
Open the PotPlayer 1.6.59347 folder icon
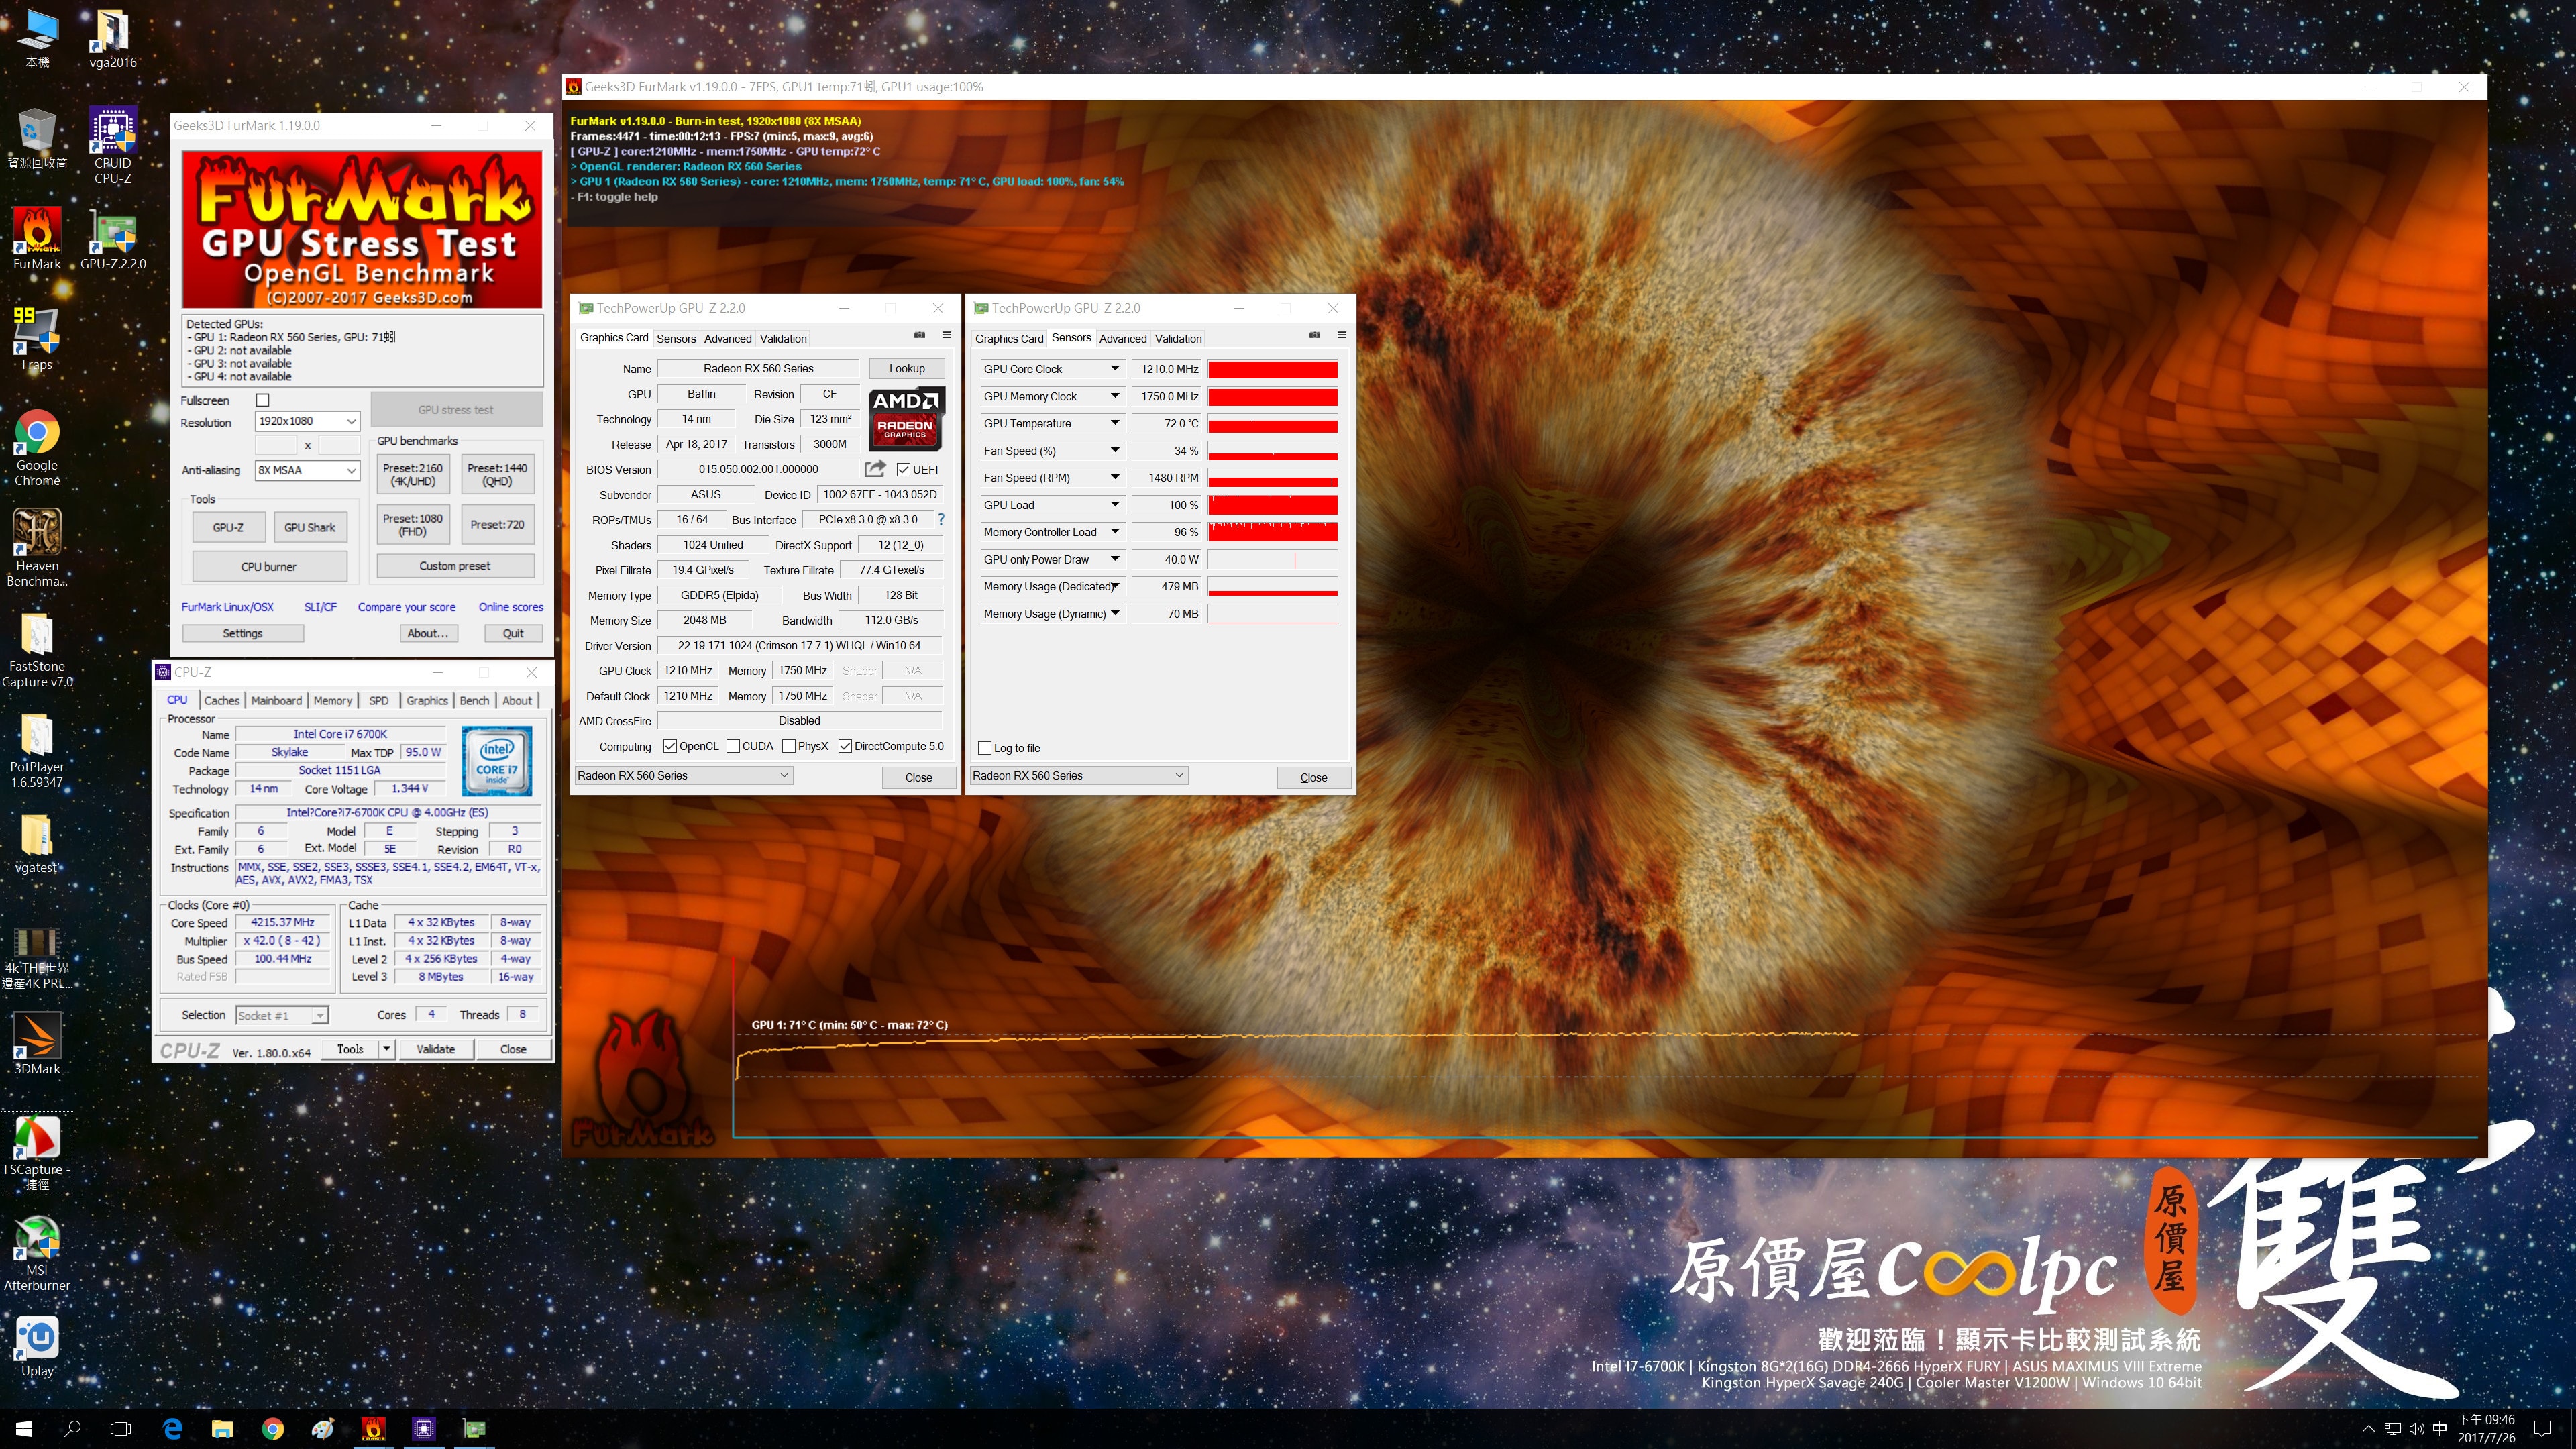coord(37,750)
